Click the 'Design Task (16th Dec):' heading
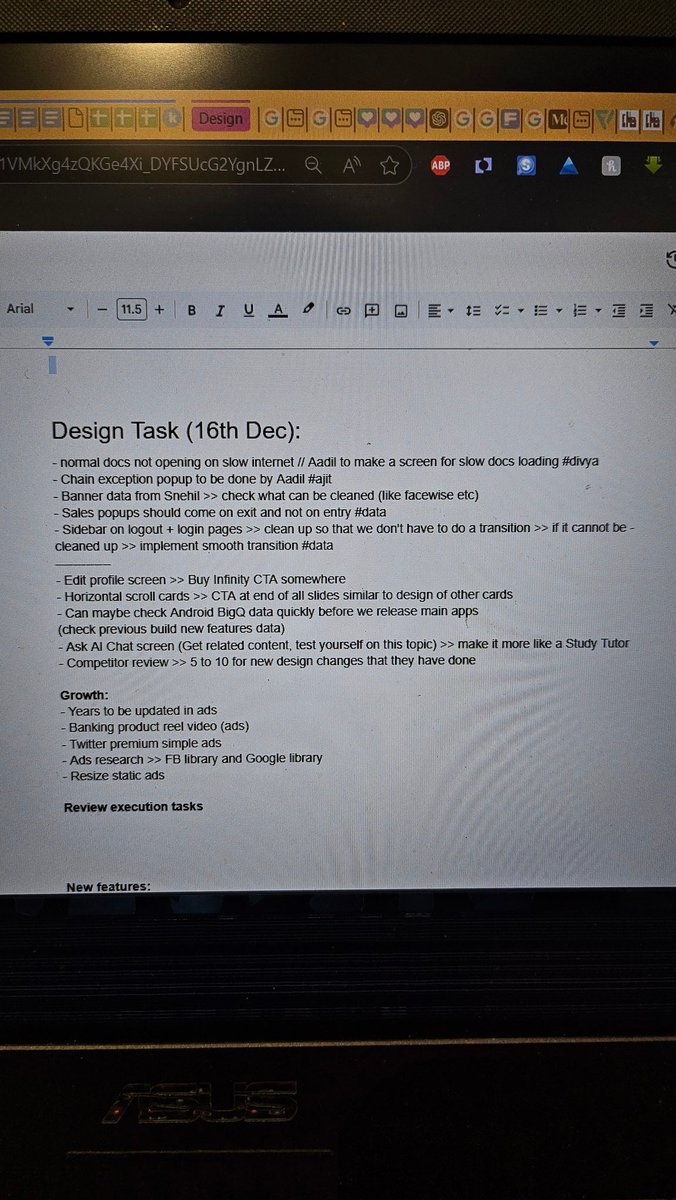This screenshot has width=676, height=1200. [x=176, y=431]
